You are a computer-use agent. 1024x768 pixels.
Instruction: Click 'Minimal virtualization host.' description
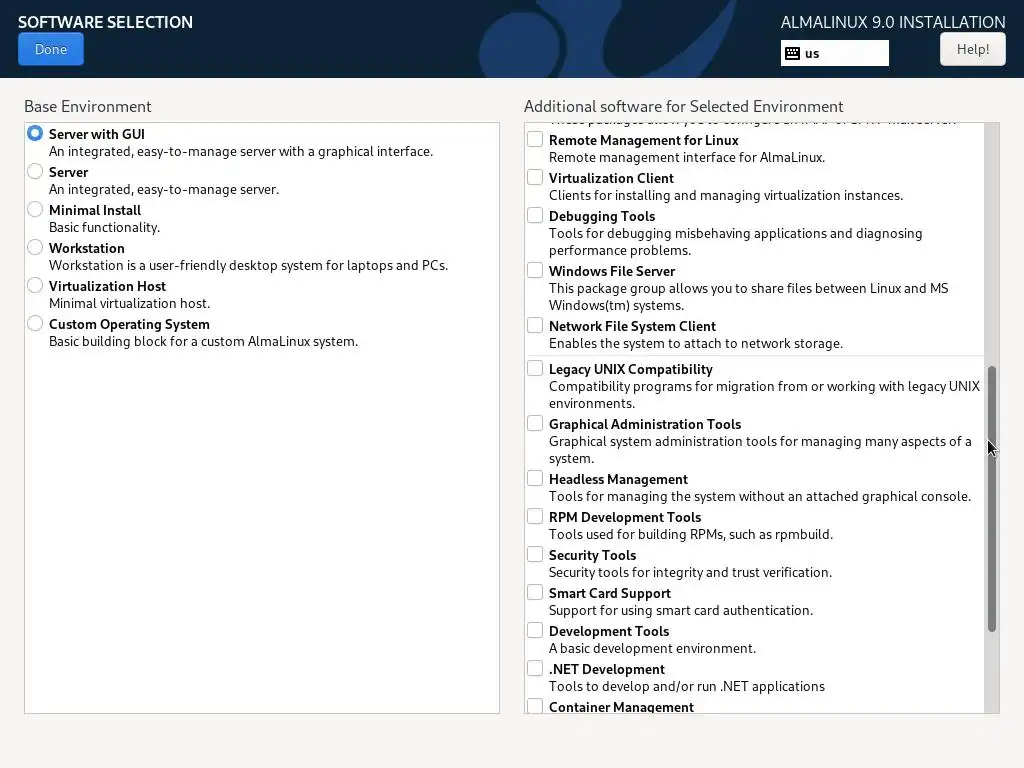129,303
